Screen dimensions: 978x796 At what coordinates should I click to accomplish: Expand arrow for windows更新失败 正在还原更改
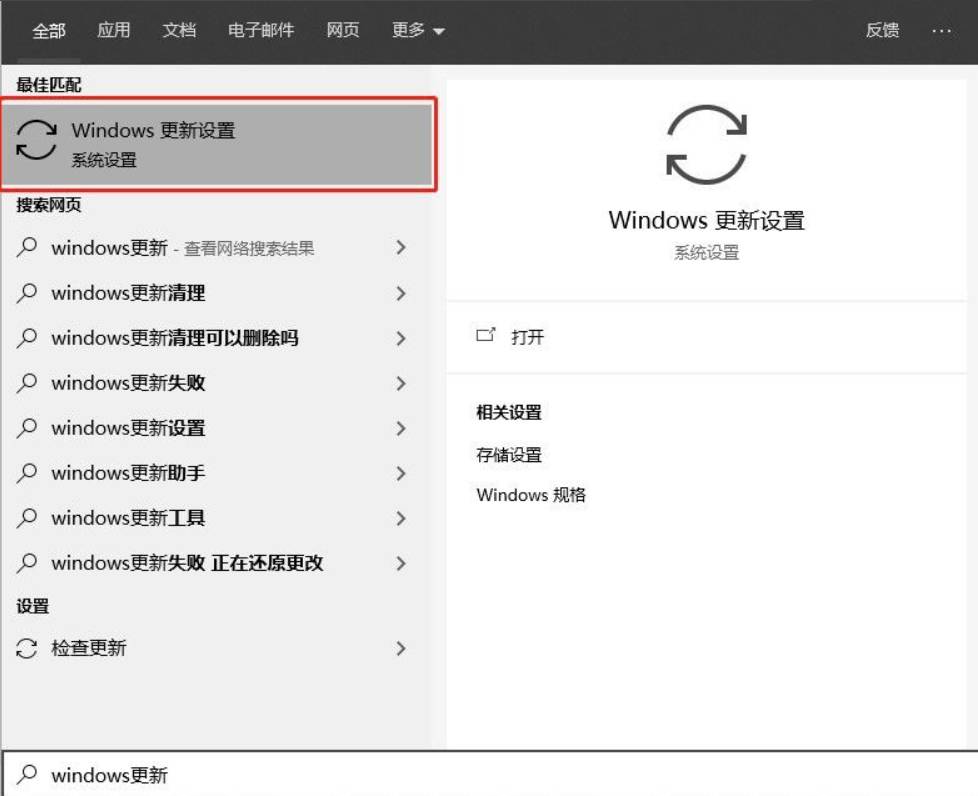point(401,563)
